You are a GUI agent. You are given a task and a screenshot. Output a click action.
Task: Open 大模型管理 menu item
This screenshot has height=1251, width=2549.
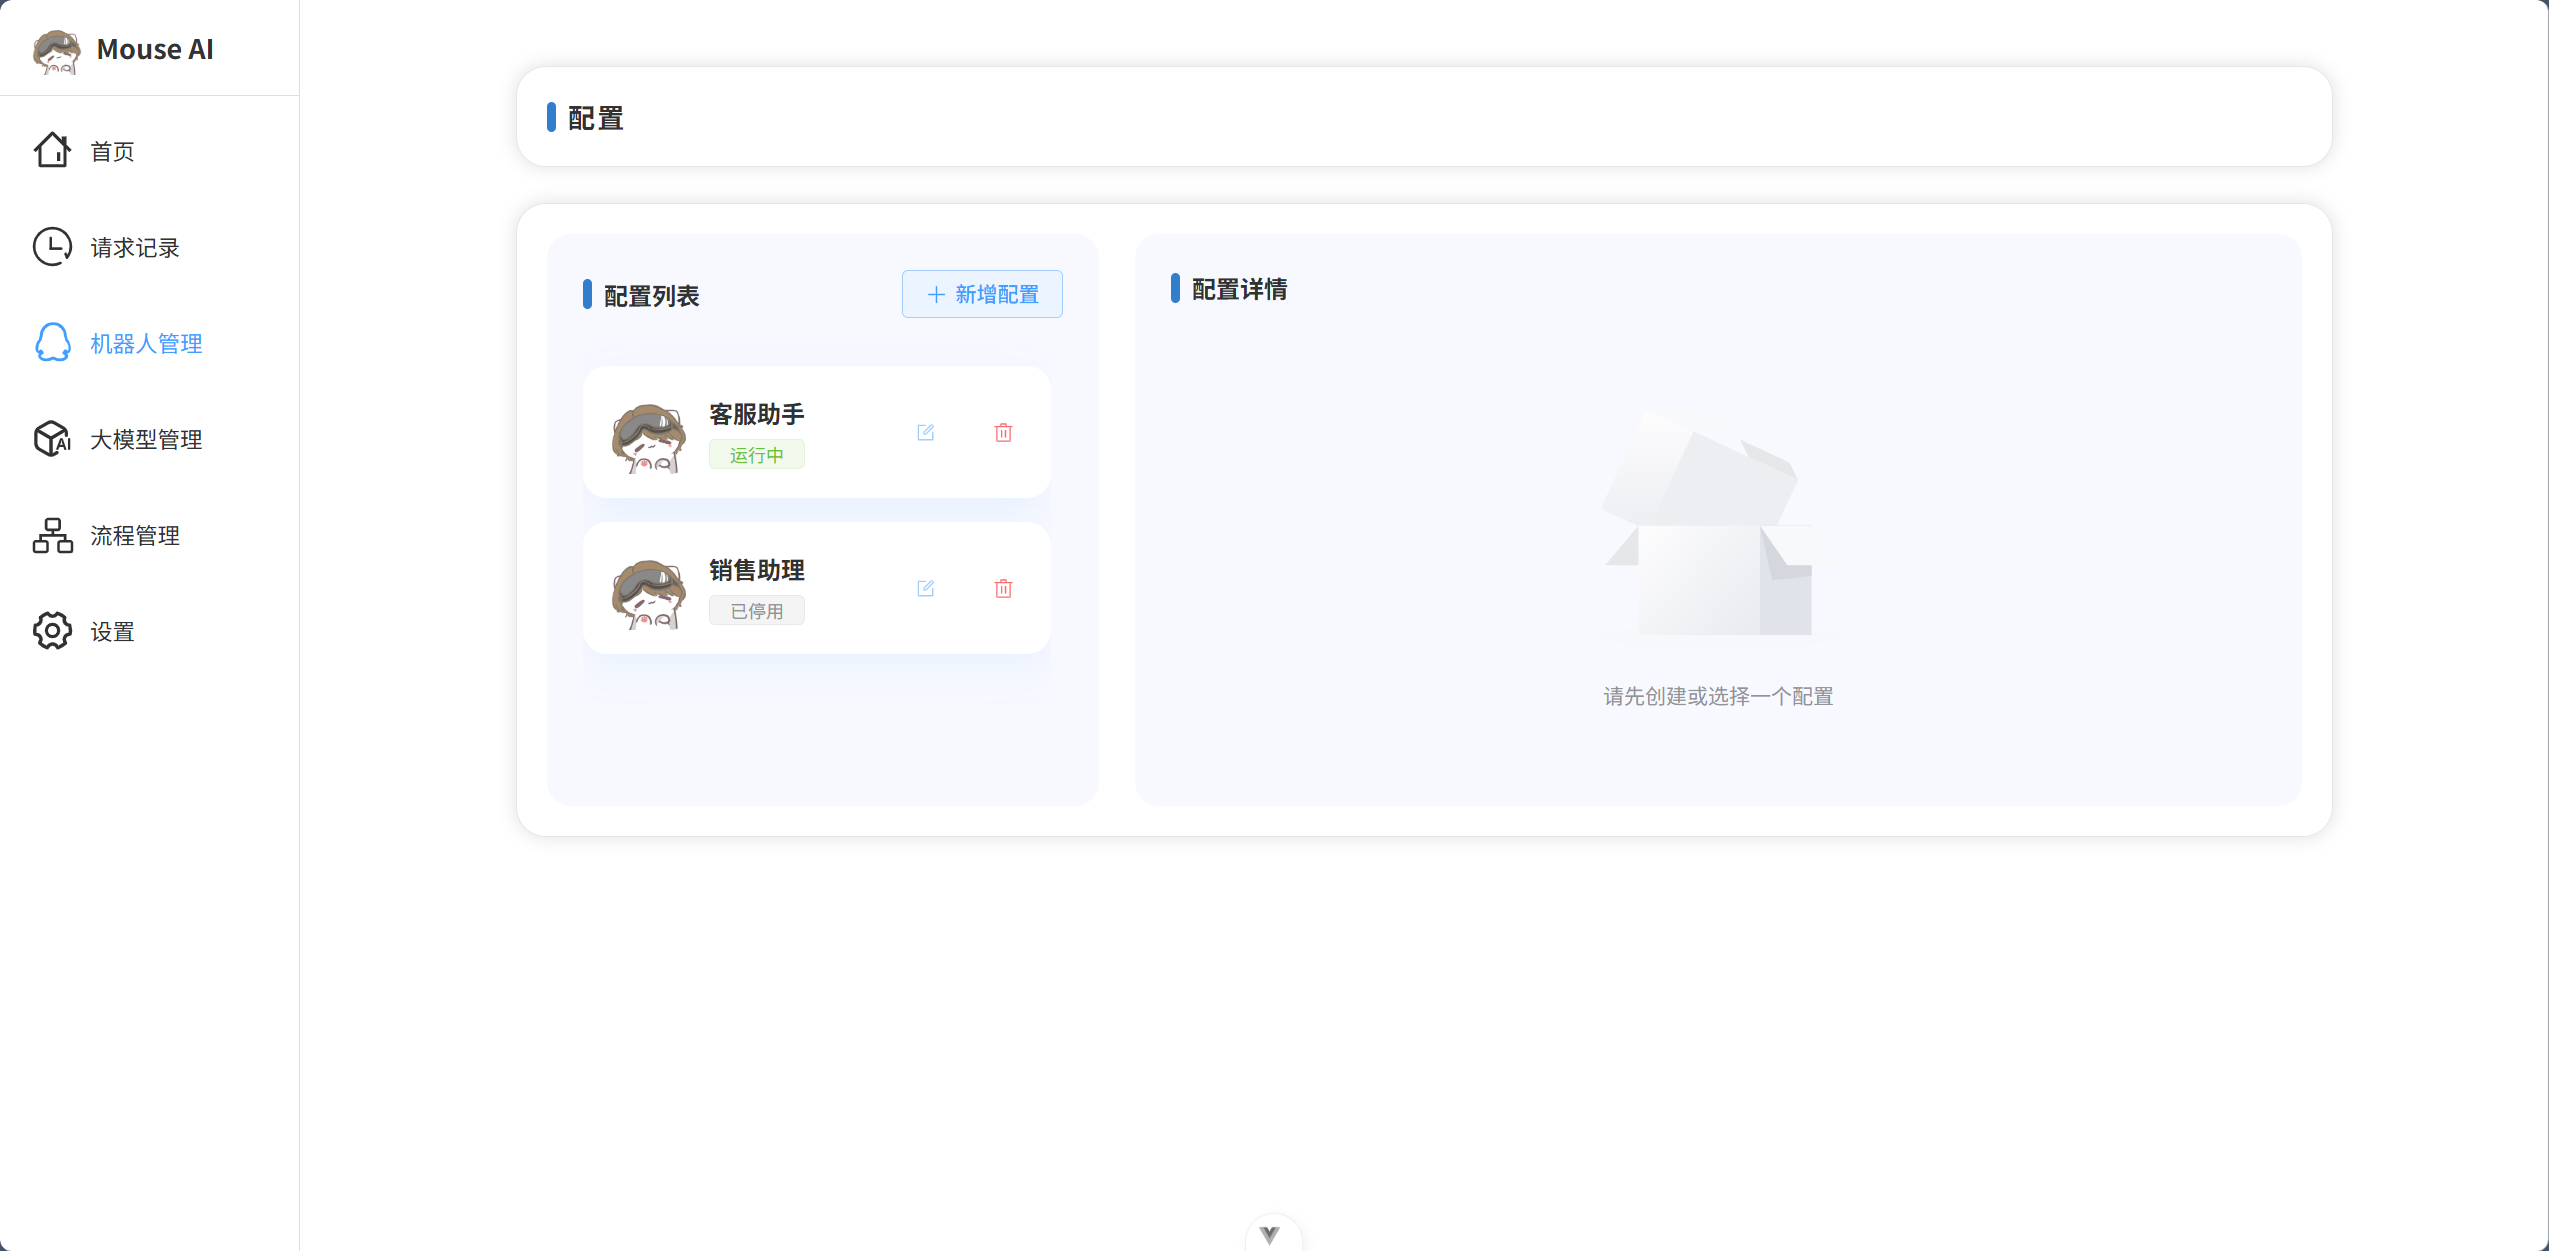tap(146, 440)
